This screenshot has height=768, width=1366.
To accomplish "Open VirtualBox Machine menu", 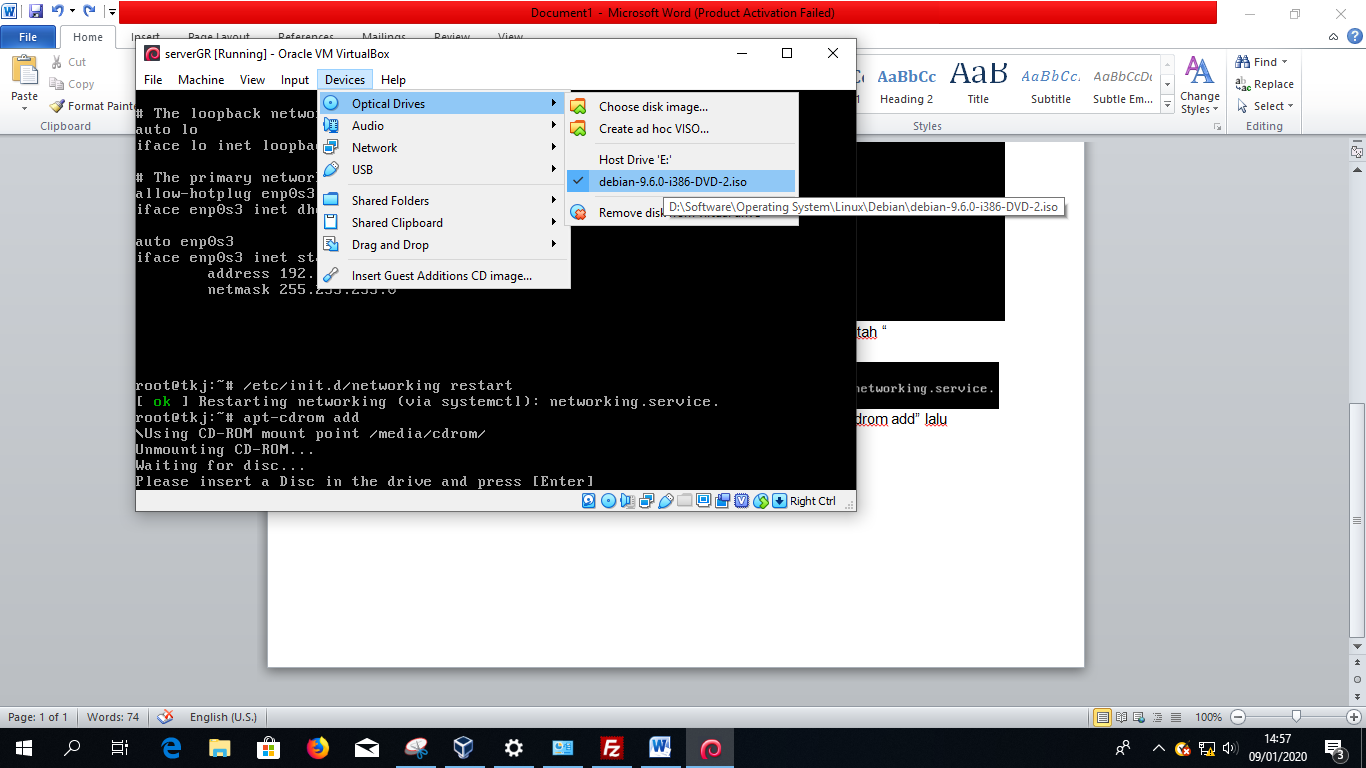I will click(x=201, y=80).
